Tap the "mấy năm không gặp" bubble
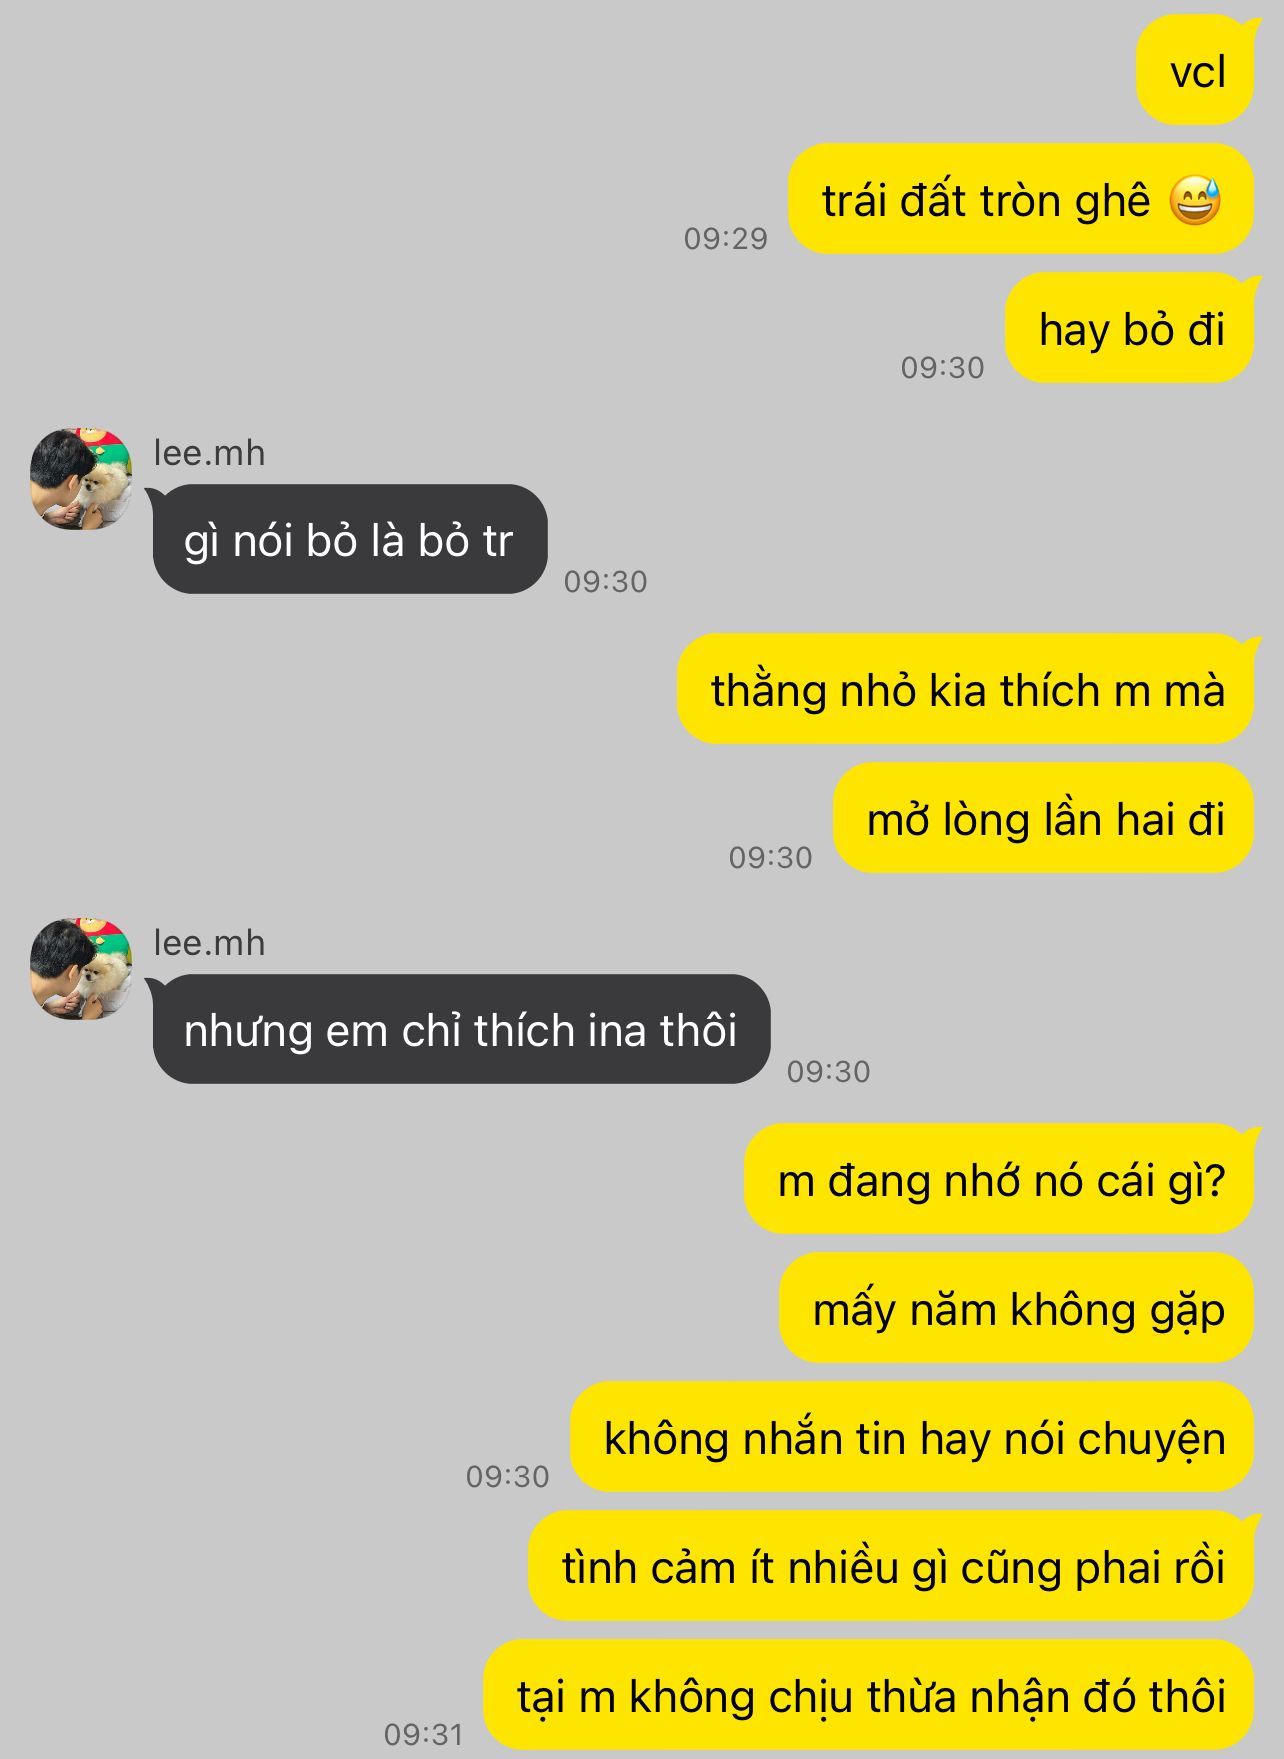The width and height of the screenshot is (1284, 1759). click(x=1017, y=1308)
